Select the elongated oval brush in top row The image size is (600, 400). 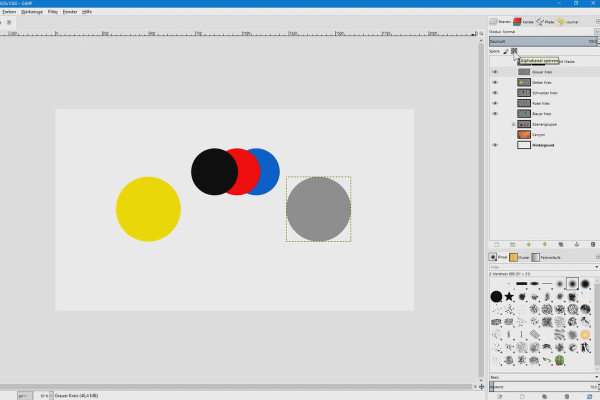click(534, 284)
